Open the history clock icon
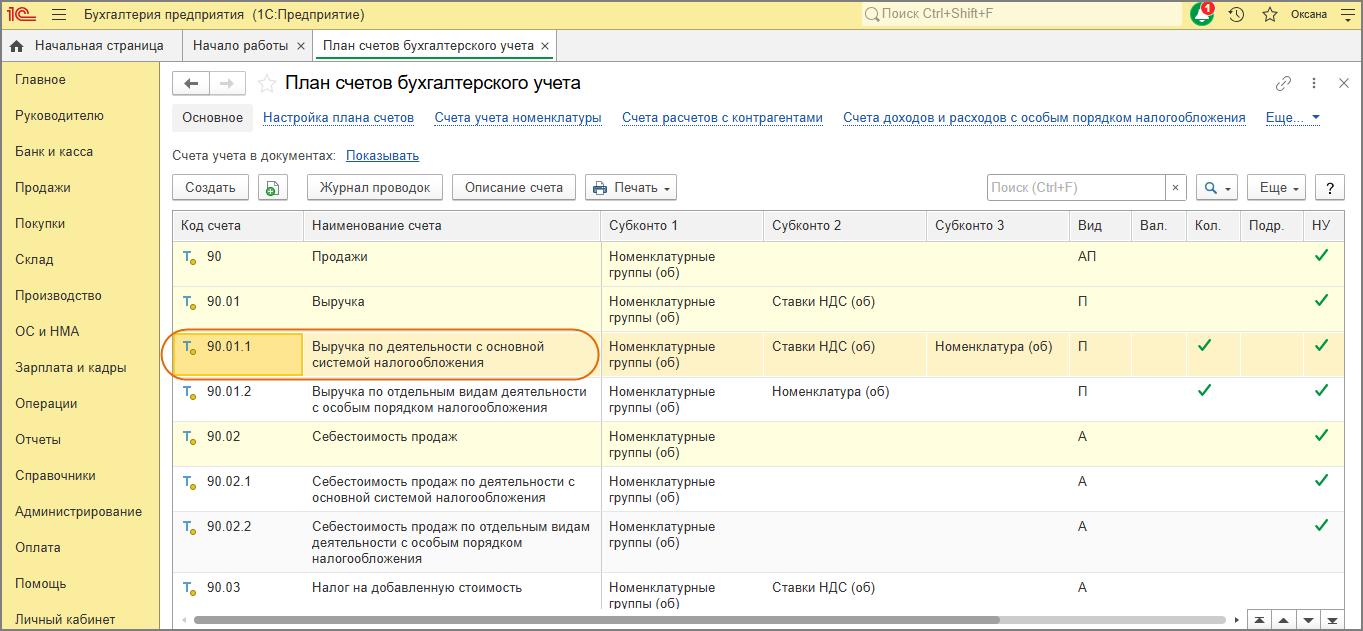This screenshot has width=1363, height=631. pos(1237,15)
